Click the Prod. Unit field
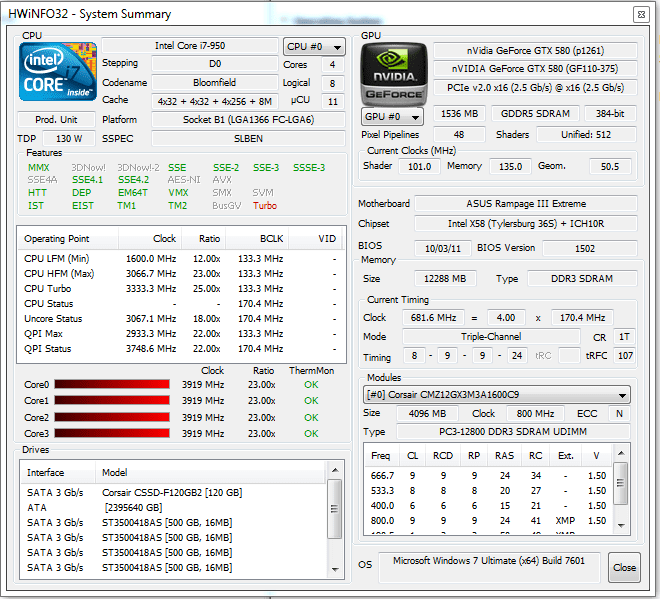 click(x=56, y=120)
